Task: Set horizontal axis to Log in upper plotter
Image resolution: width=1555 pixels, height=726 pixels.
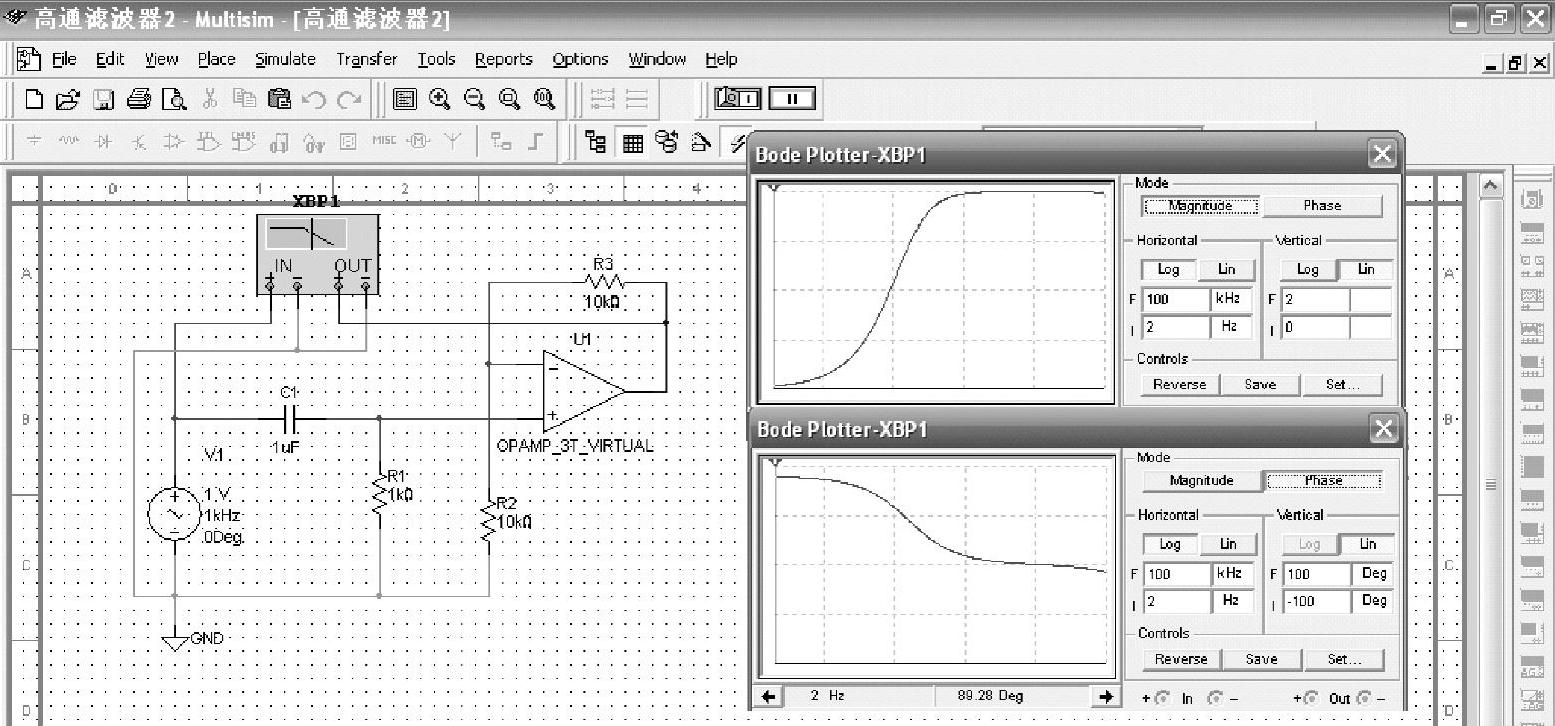Action: 1168,269
